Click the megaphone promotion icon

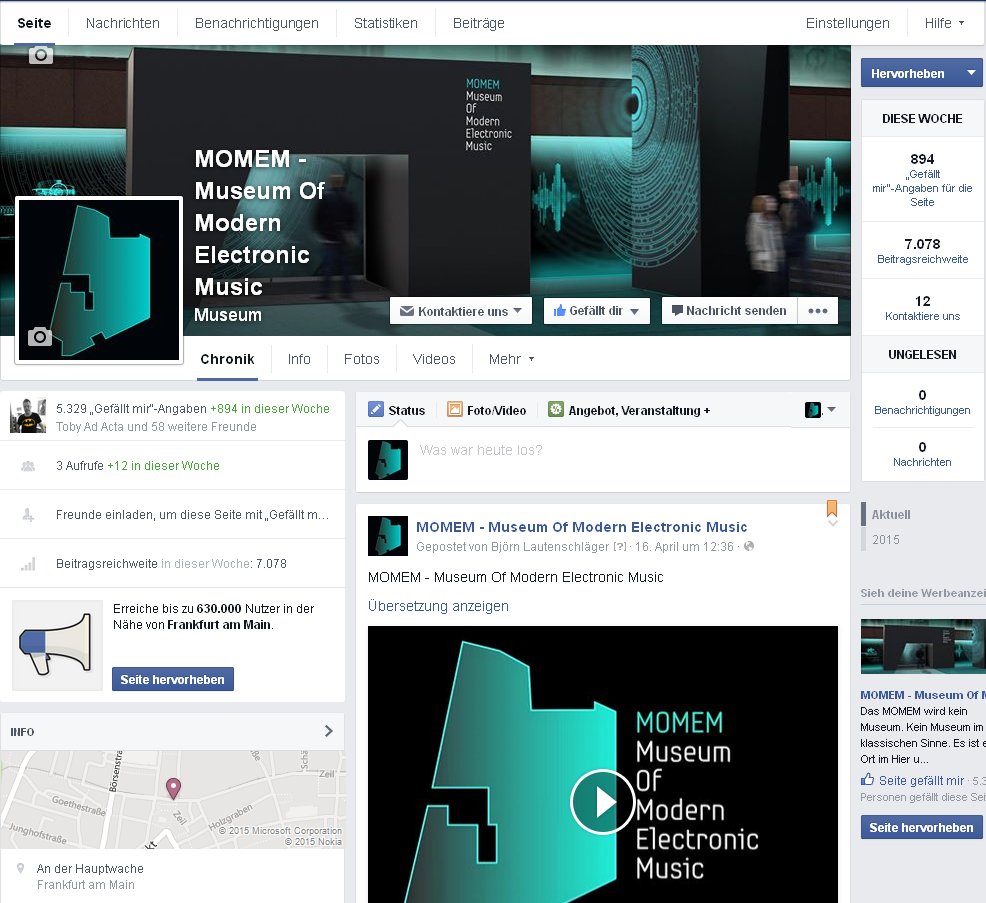57,645
